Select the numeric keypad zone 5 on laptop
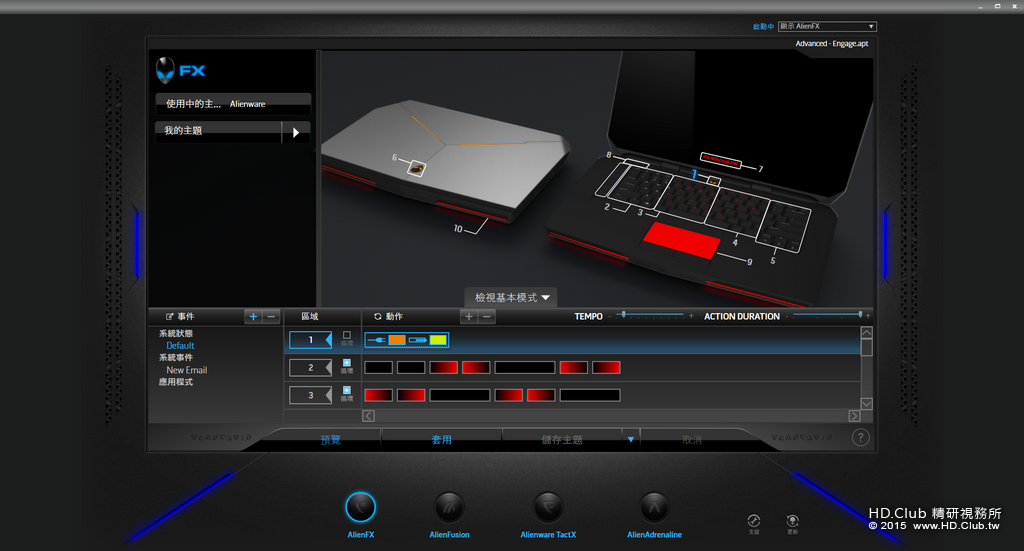The width and height of the screenshot is (1024, 551). 784,226
